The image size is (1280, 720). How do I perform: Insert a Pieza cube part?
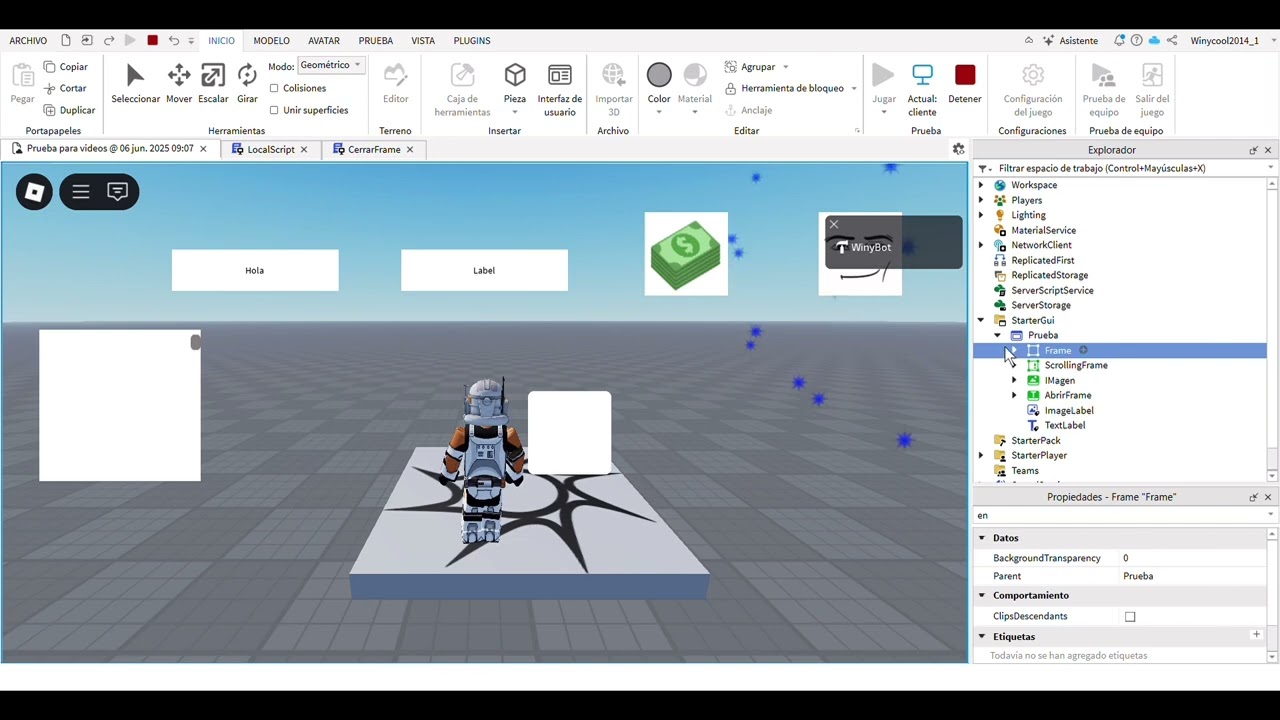click(515, 84)
